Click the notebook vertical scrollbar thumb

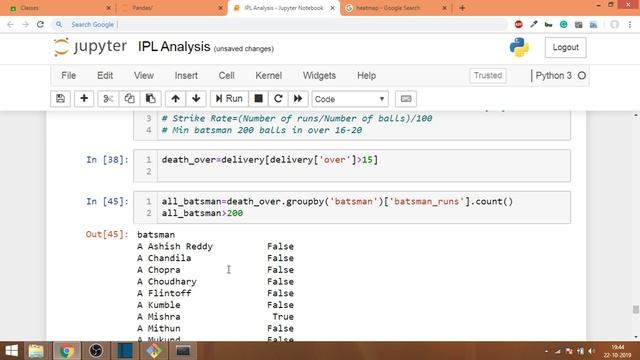point(636,310)
